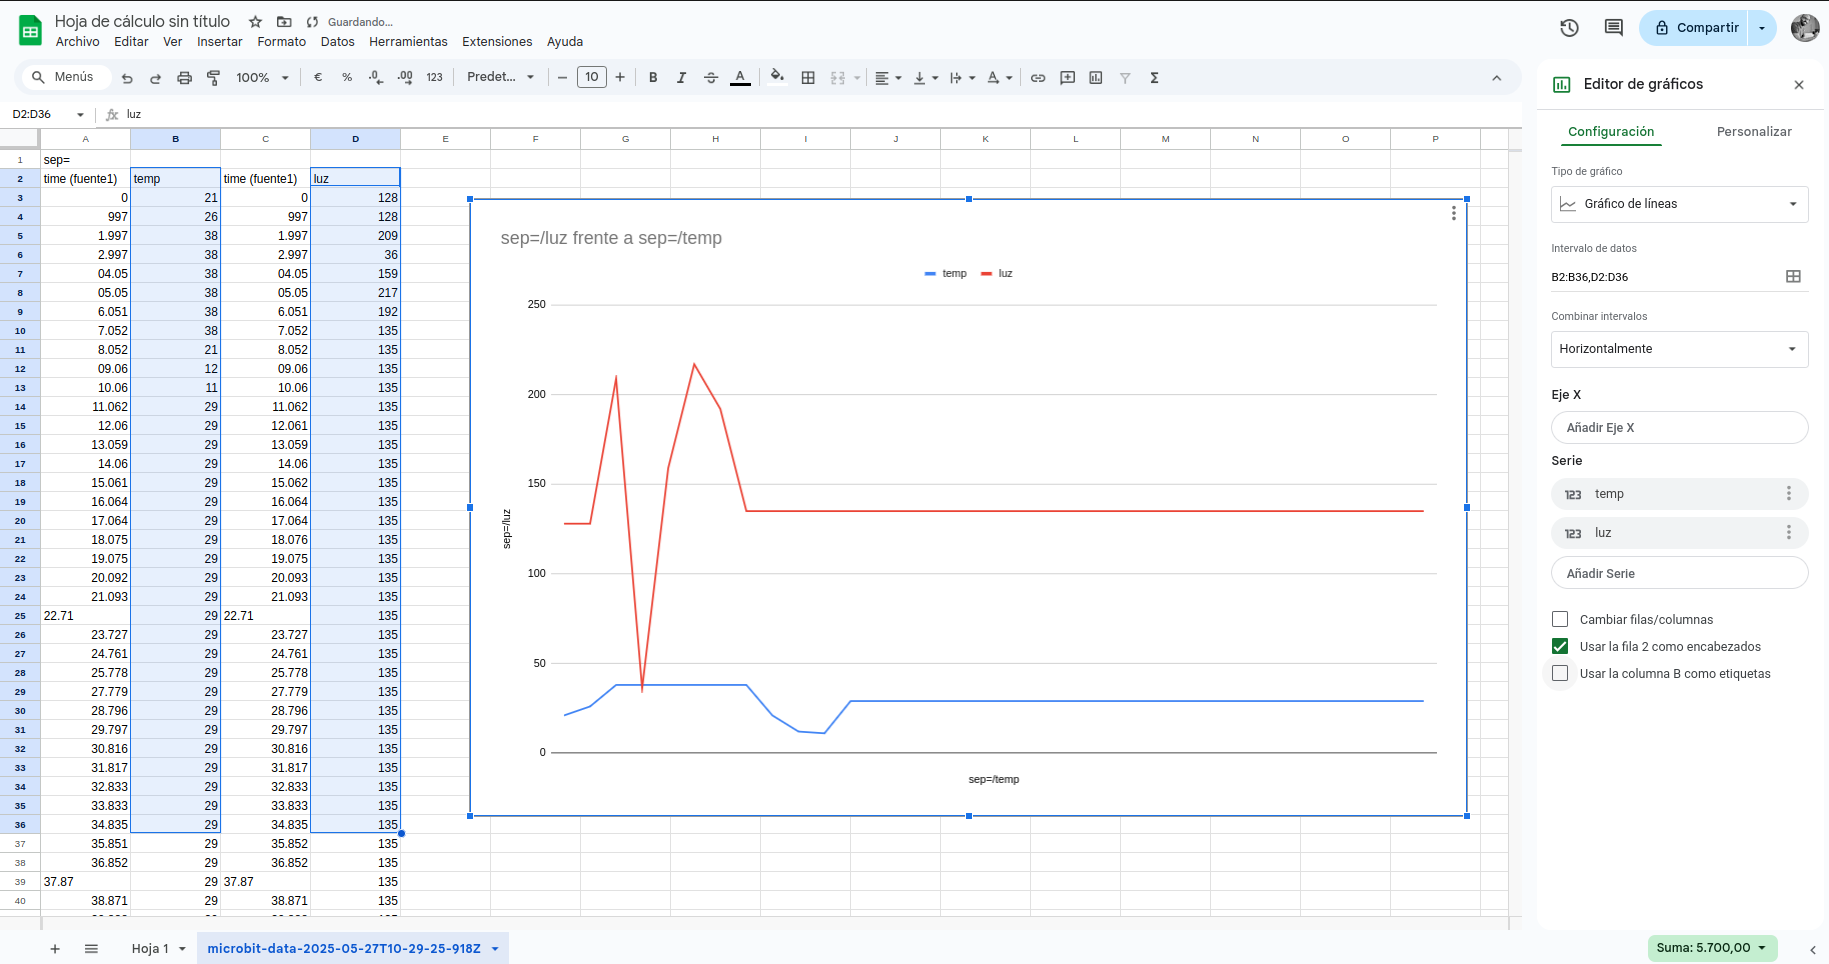Uncheck Usar la fila 2 como encabezados
The image size is (1829, 964).
click(1560, 646)
